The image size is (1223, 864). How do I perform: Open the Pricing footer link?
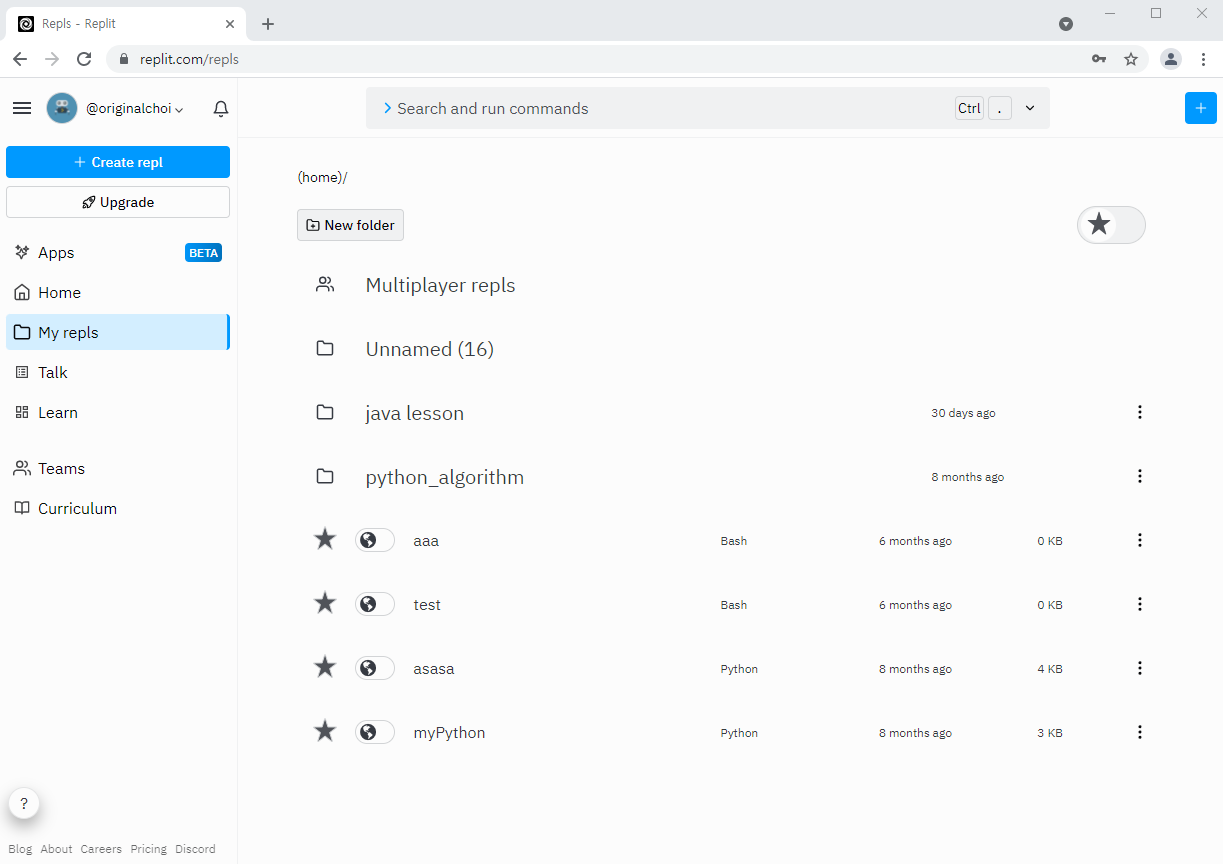[x=148, y=849]
